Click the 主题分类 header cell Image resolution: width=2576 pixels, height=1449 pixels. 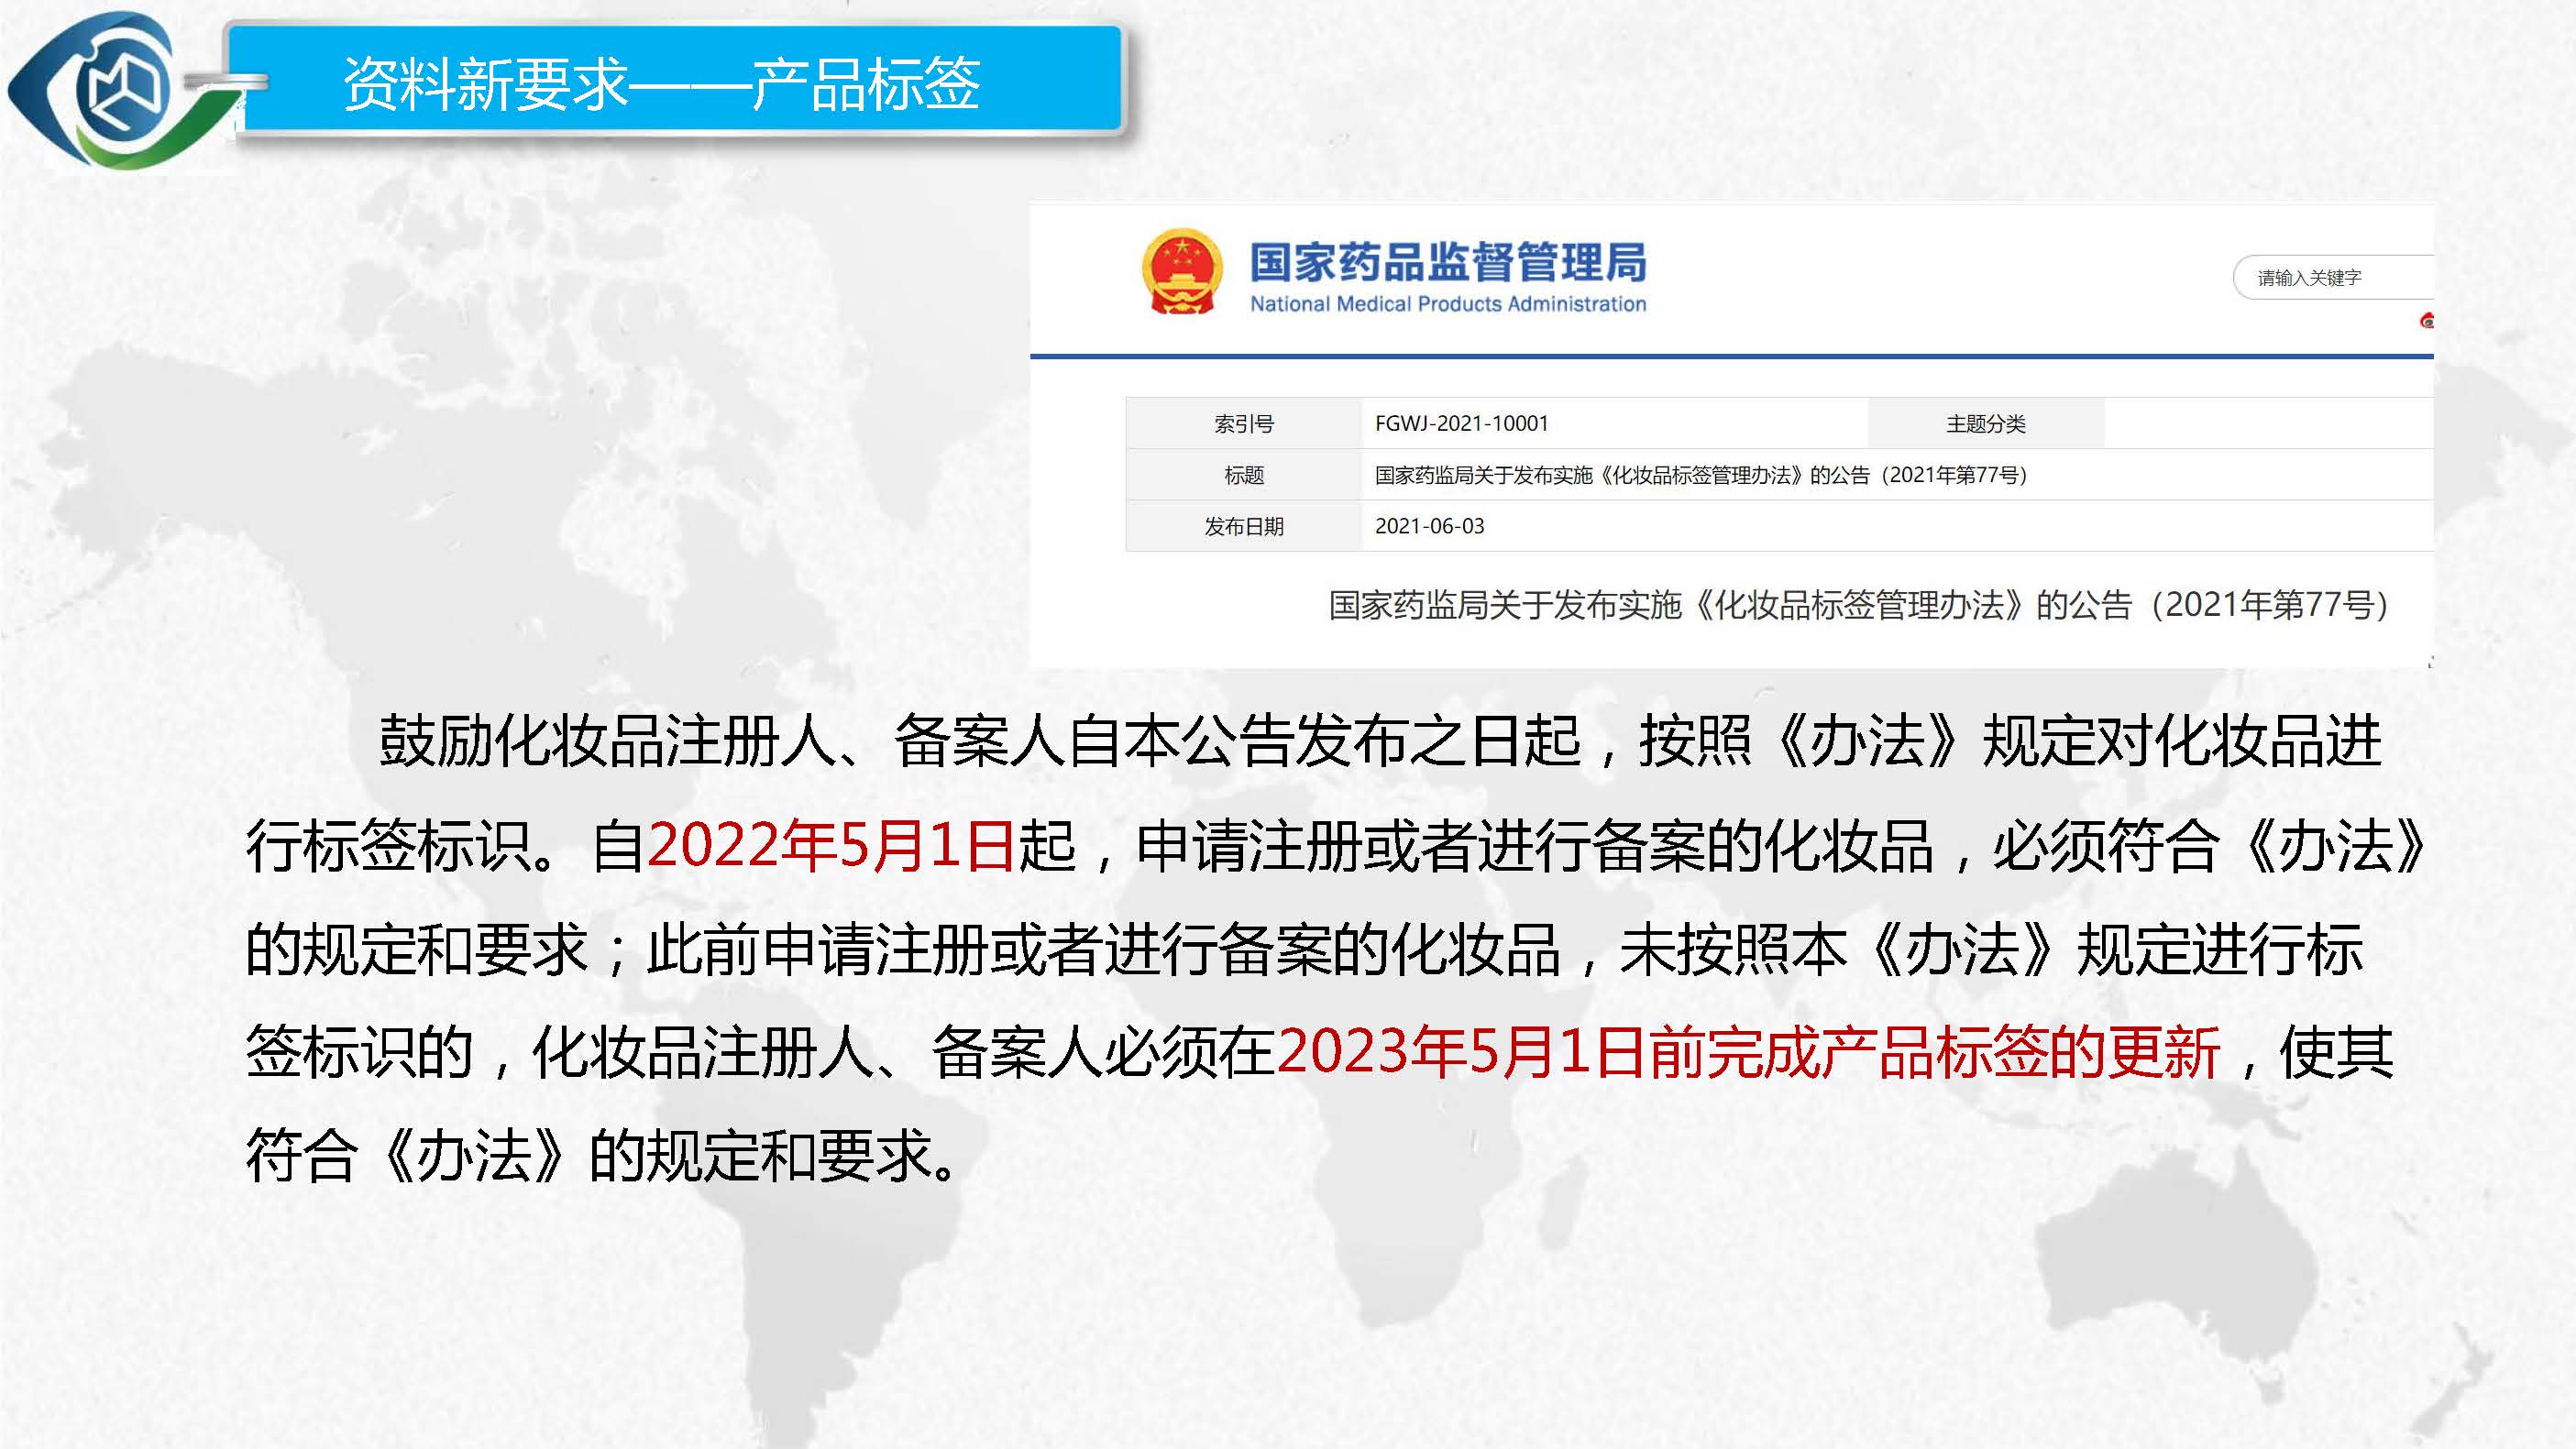pyautogui.click(x=1985, y=424)
